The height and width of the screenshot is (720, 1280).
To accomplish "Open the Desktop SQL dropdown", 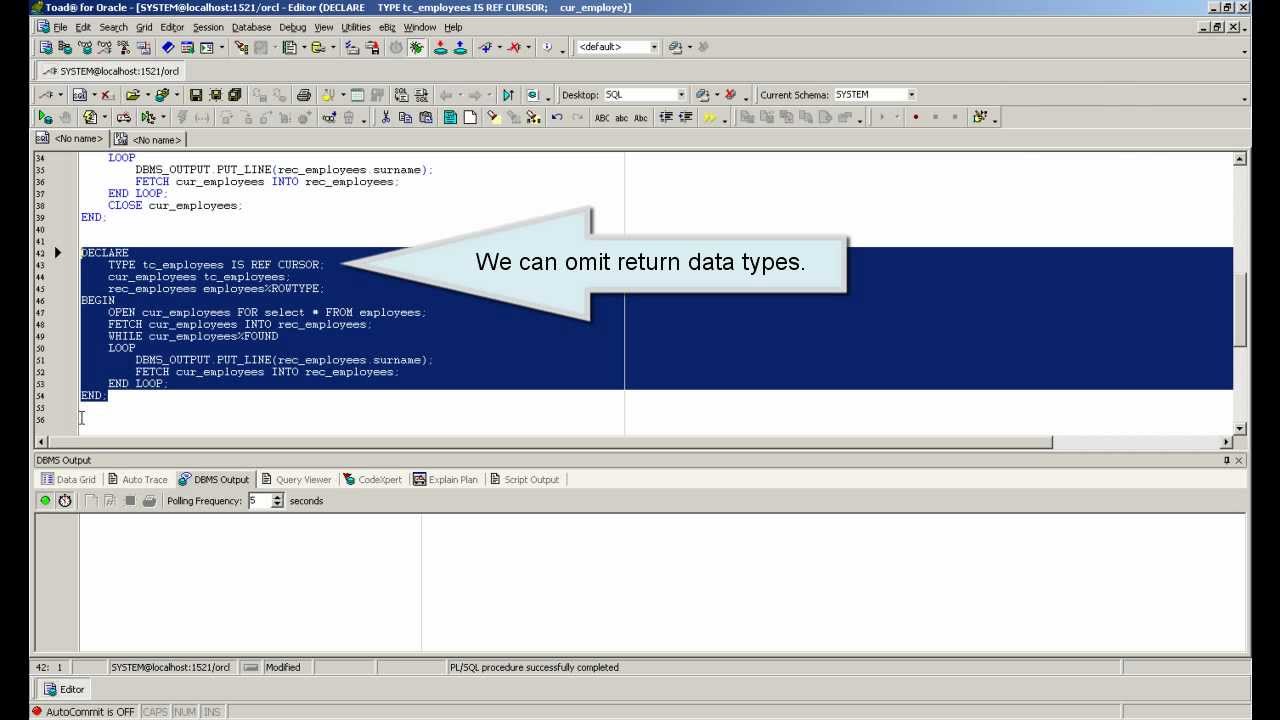I will point(681,95).
